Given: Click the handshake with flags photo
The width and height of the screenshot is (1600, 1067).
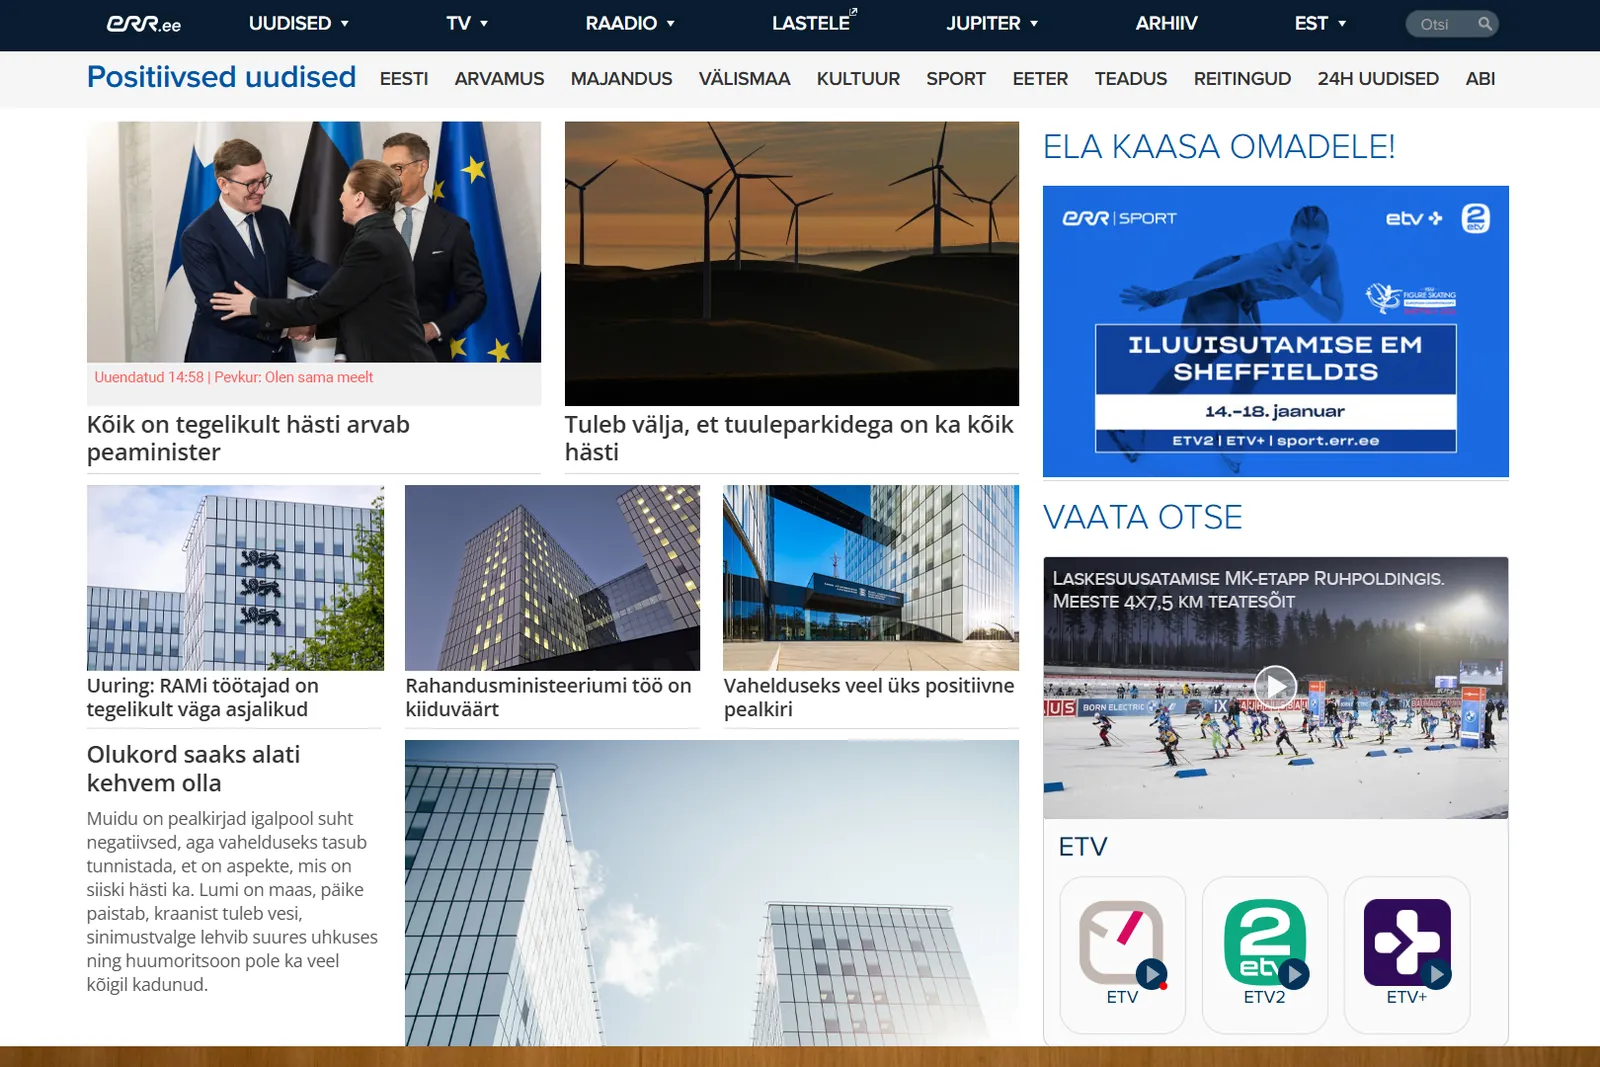Looking at the screenshot, I should (x=314, y=242).
